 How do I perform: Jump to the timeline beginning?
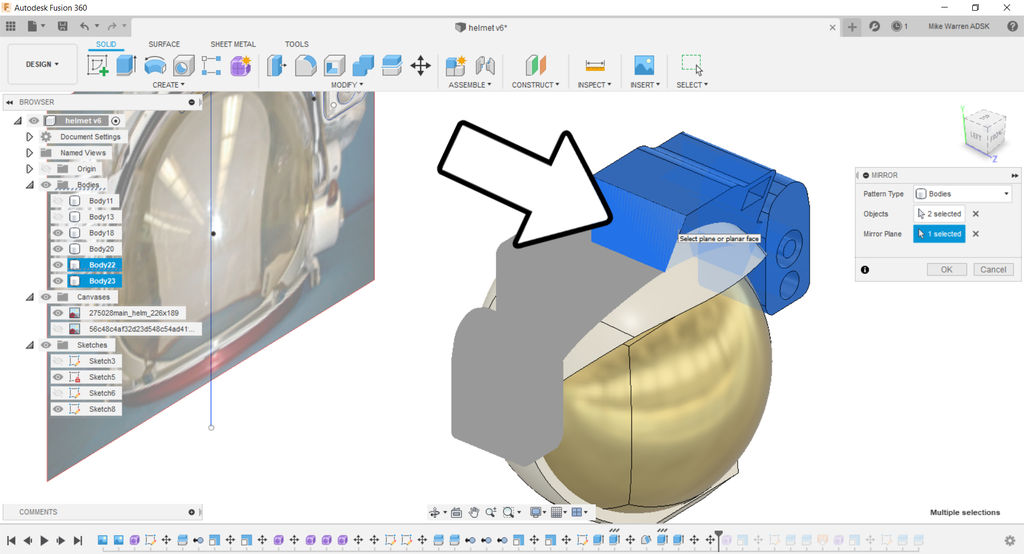pos(11,540)
